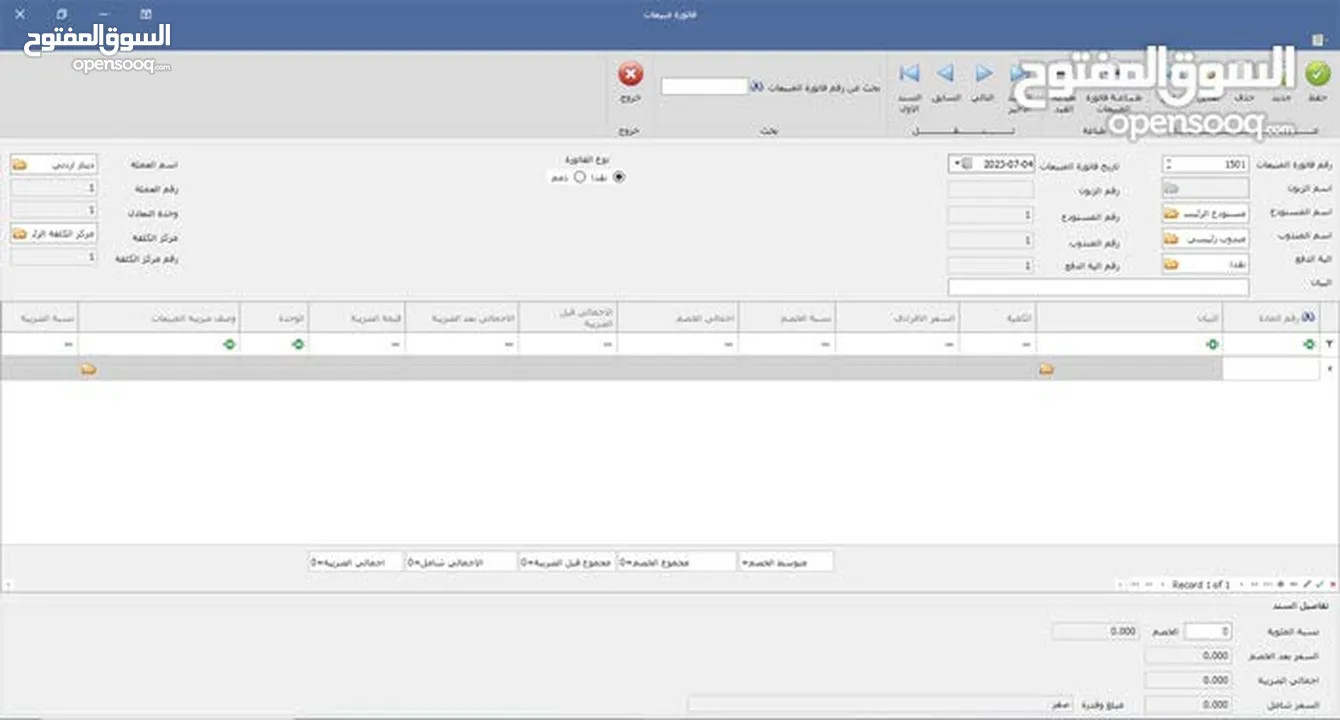Click total after tax column header
Viewport: 1340px width, 720px height.
(462, 317)
